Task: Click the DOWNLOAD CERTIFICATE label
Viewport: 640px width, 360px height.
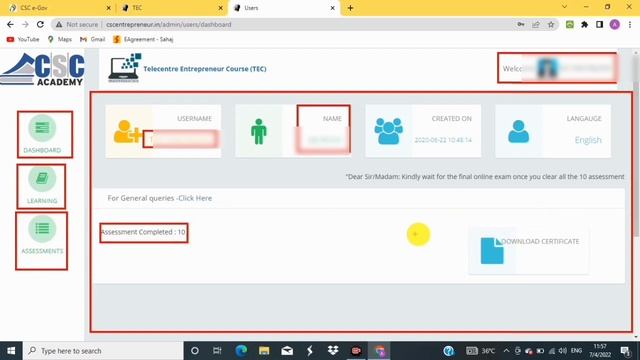Action: 540,241
